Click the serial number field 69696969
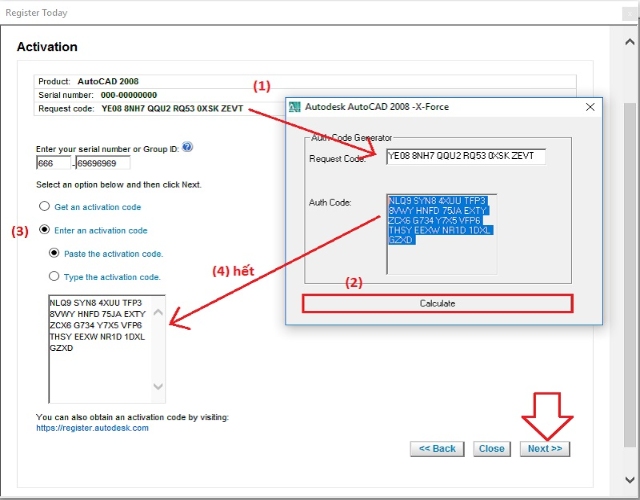The image size is (640, 500). tap(103, 163)
